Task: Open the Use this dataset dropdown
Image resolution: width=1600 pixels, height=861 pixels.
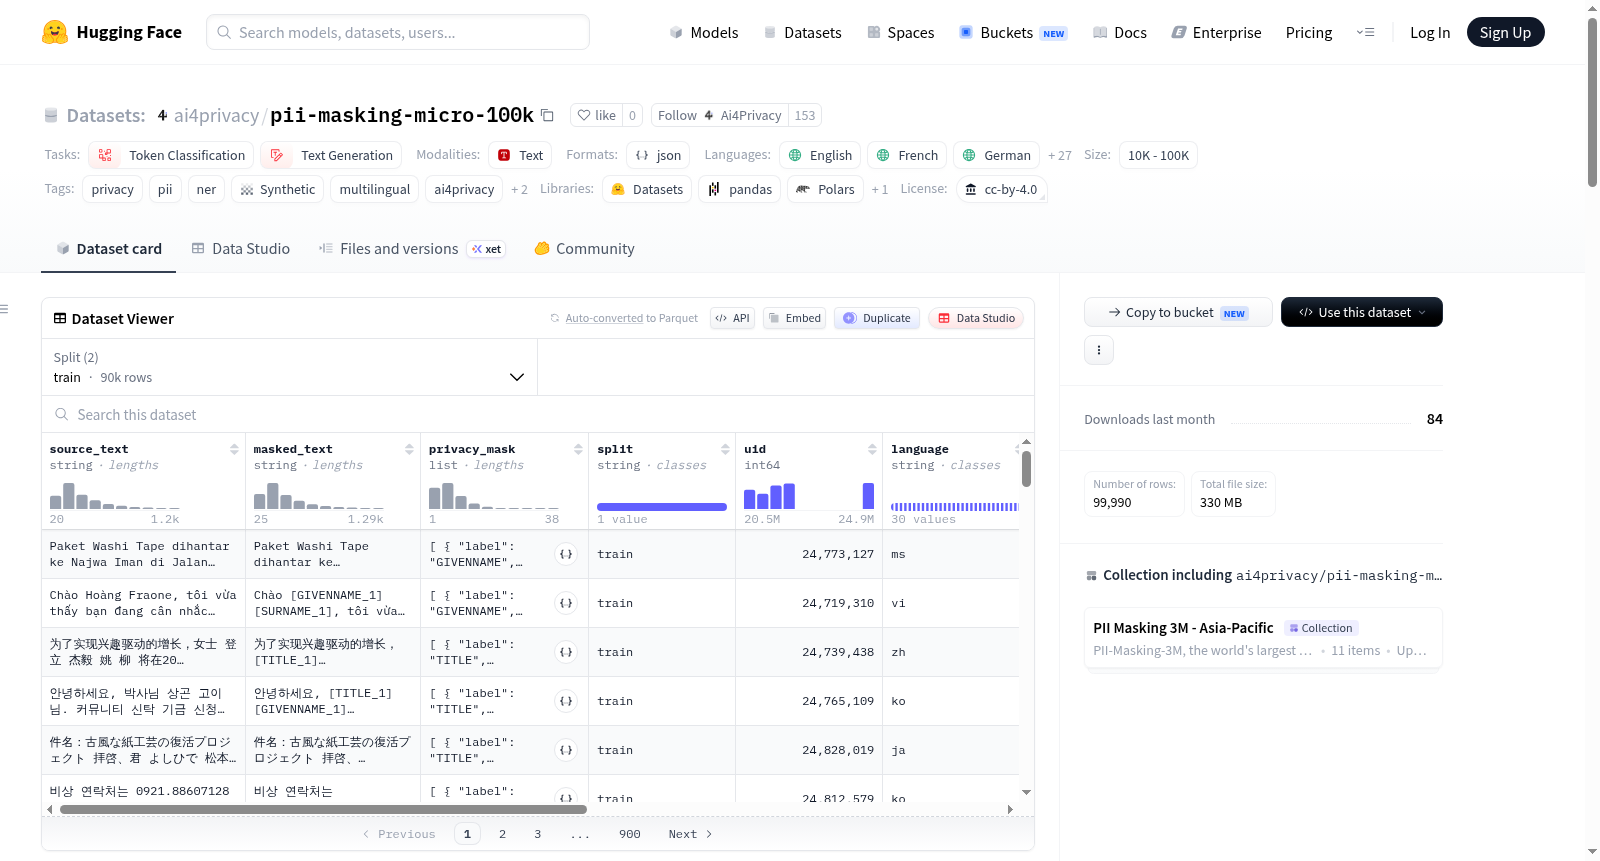Action: (1362, 312)
